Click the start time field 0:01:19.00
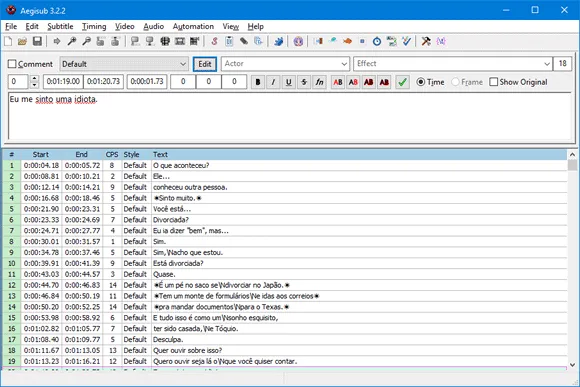The height and width of the screenshot is (387, 580). pyautogui.click(x=63, y=81)
